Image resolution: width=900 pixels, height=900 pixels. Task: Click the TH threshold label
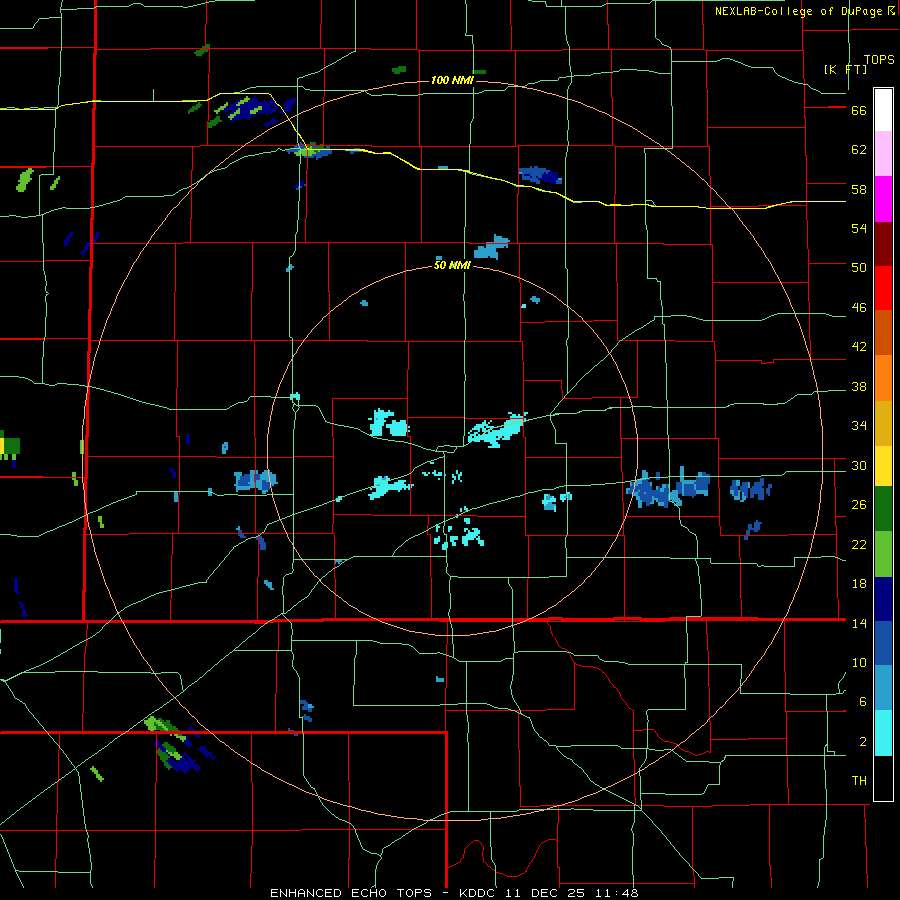tap(859, 781)
